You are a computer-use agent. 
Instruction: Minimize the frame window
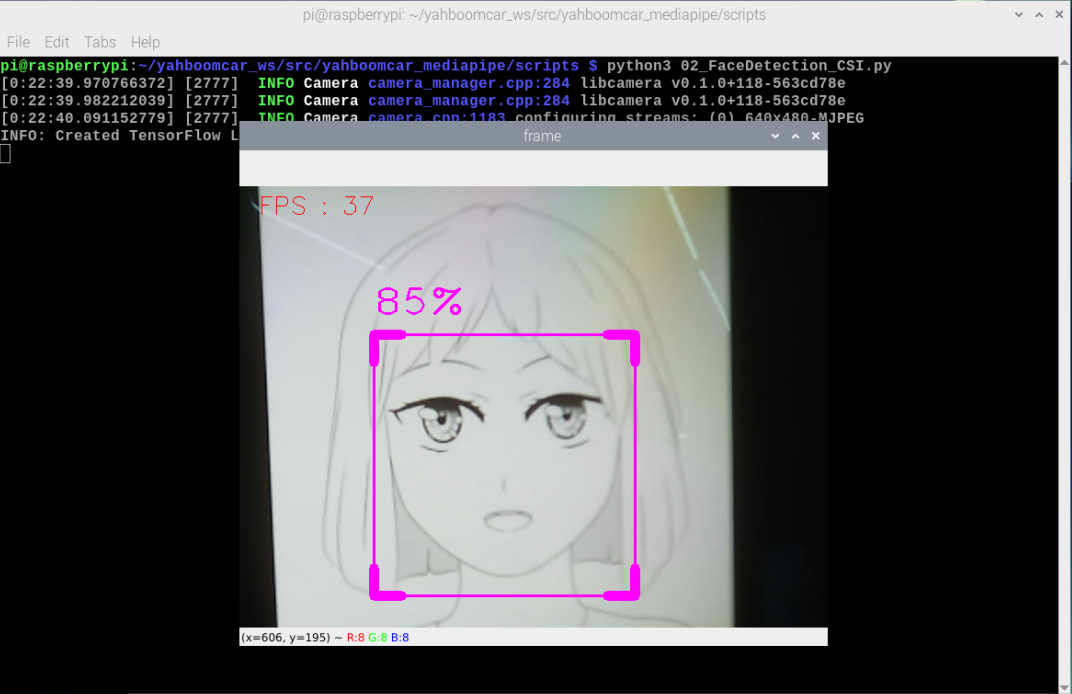[775, 136]
